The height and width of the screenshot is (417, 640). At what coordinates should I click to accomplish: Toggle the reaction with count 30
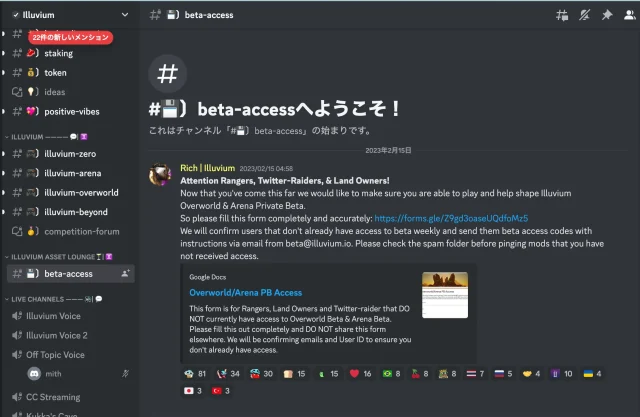pyautogui.click(x=261, y=374)
